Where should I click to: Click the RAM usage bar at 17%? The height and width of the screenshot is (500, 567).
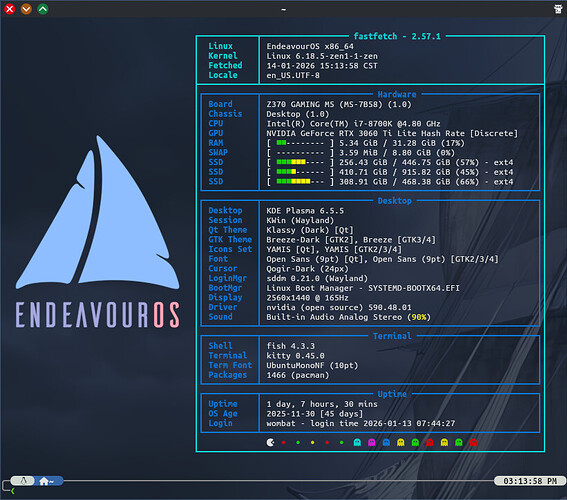pos(300,143)
